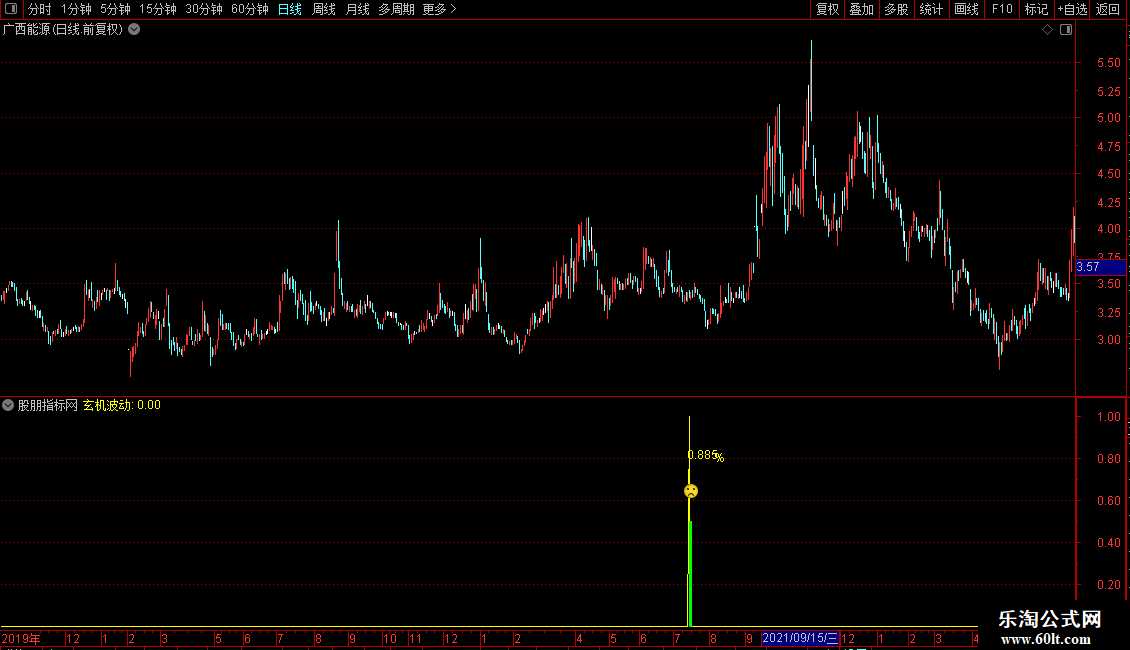Click the 0.885 value label on spike
This screenshot has width=1130, height=650.
[x=703, y=455]
